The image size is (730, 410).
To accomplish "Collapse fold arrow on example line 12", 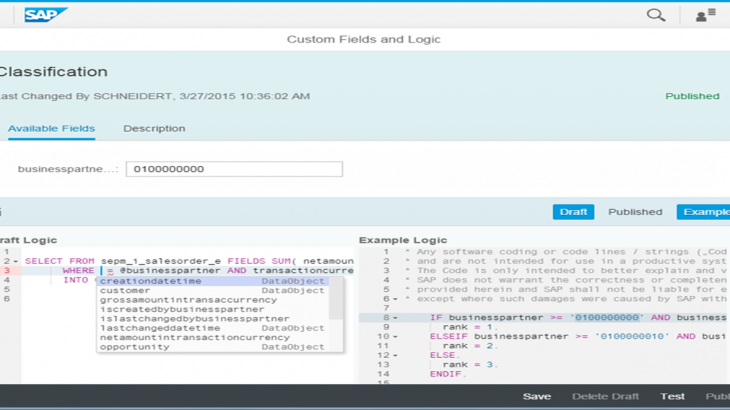I will click(x=395, y=356).
